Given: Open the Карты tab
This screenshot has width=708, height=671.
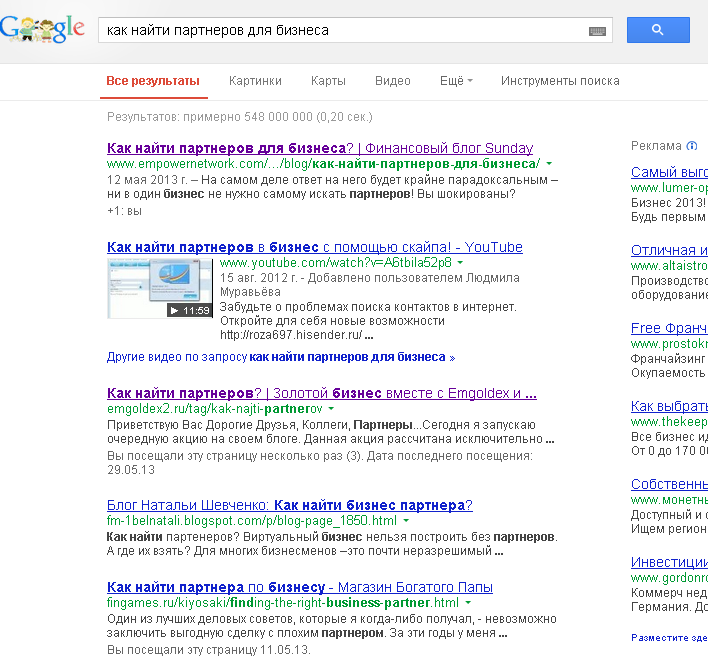Looking at the screenshot, I should tap(328, 81).
